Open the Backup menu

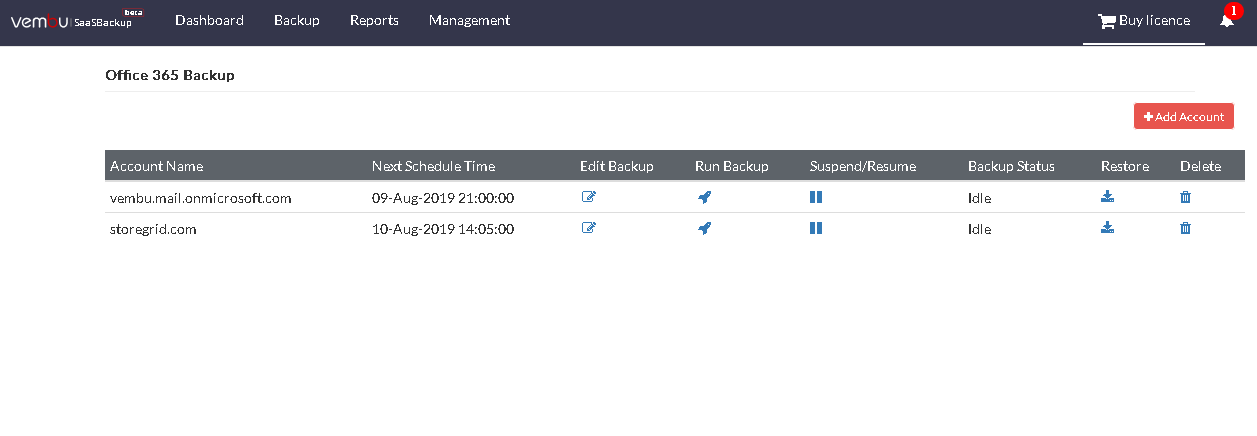pos(297,20)
